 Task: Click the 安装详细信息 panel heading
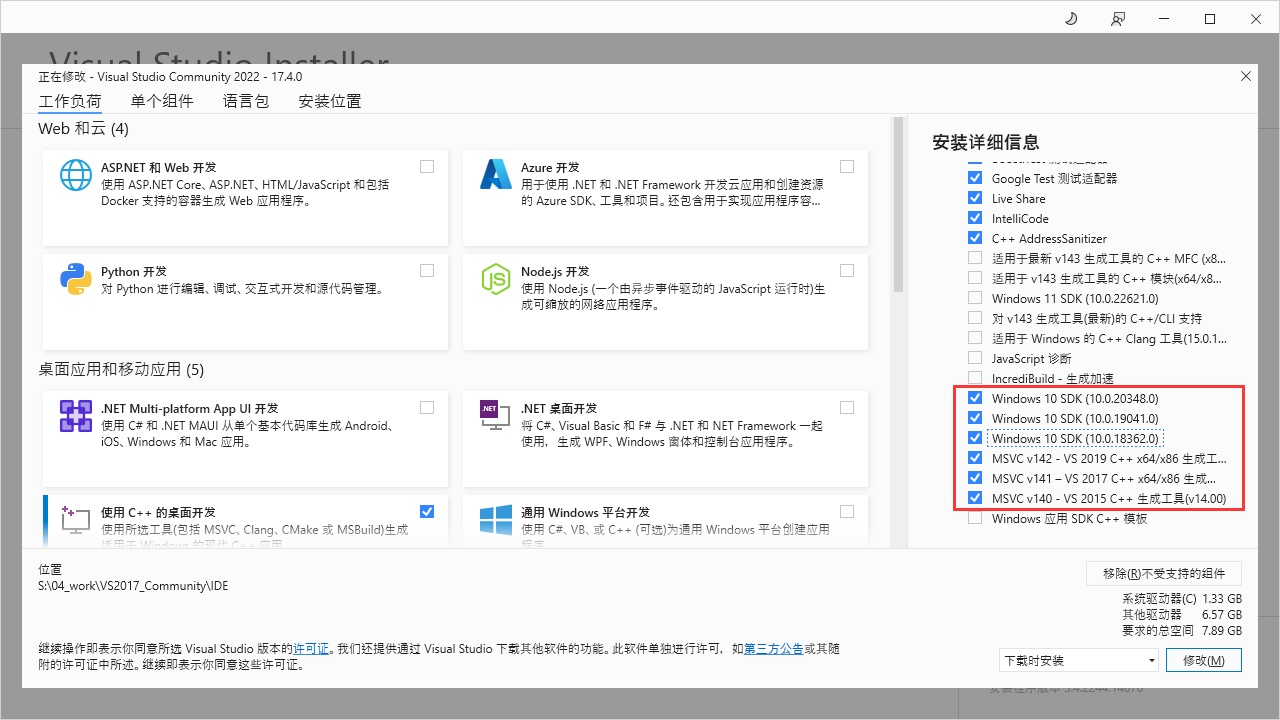point(985,142)
